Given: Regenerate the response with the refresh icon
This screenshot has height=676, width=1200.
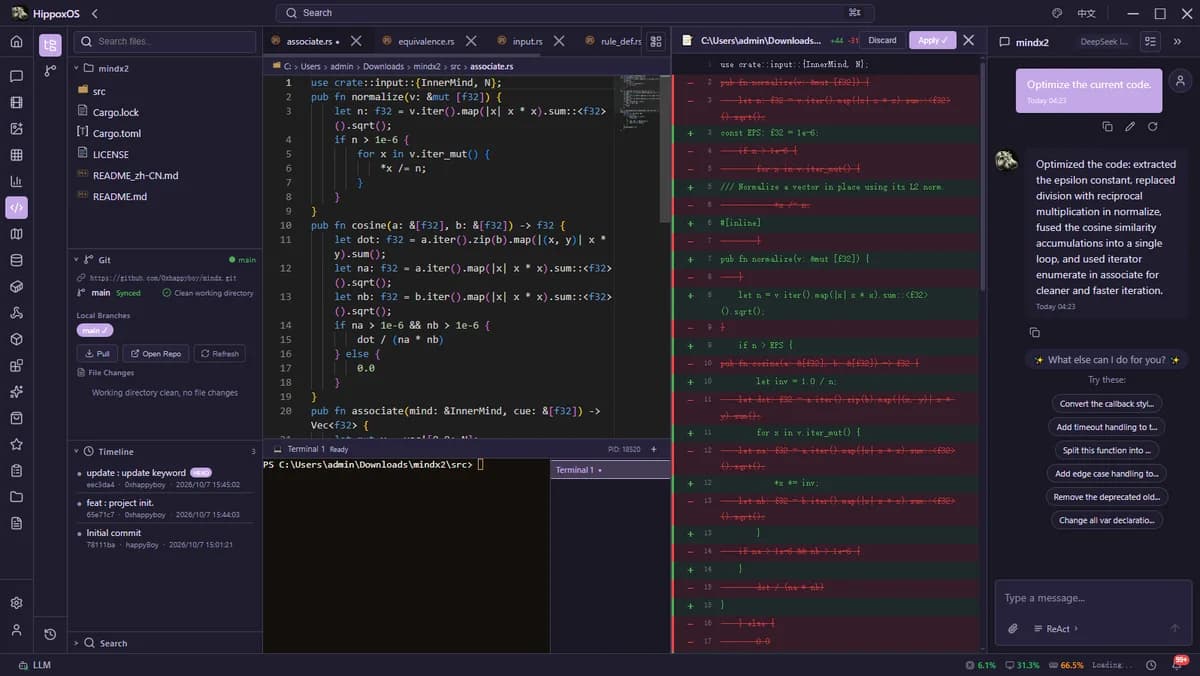Looking at the screenshot, I should pyautogui.click(x=1153, y=127).
